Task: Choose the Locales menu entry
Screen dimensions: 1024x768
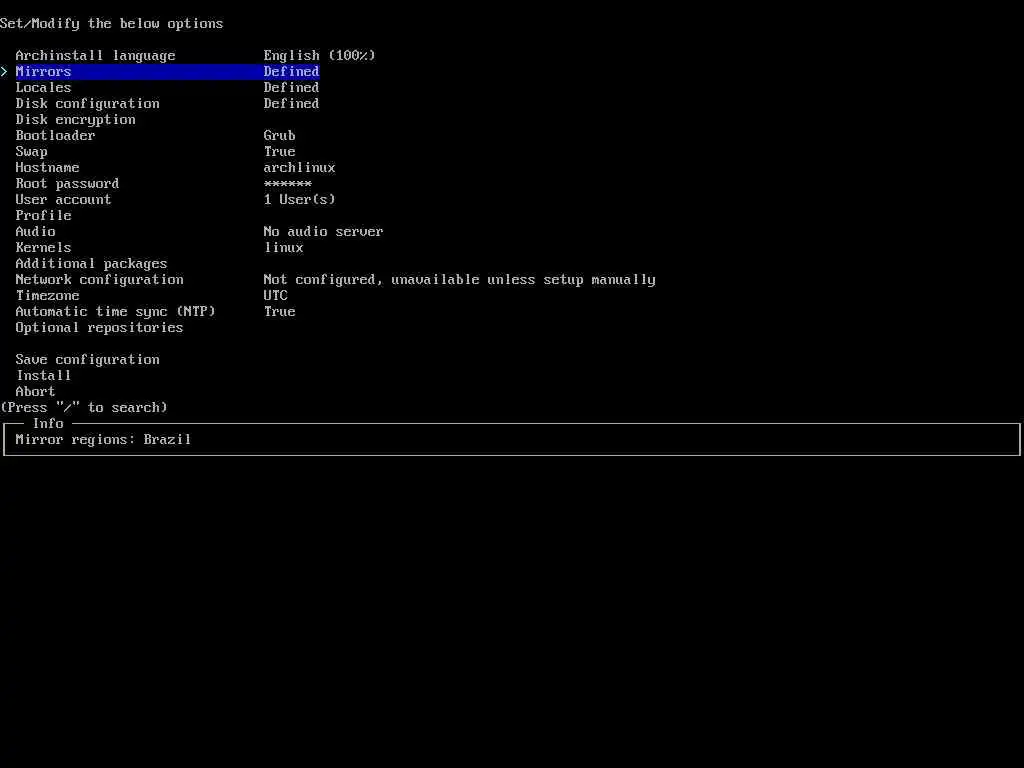Action: click(x=43, y=88)
